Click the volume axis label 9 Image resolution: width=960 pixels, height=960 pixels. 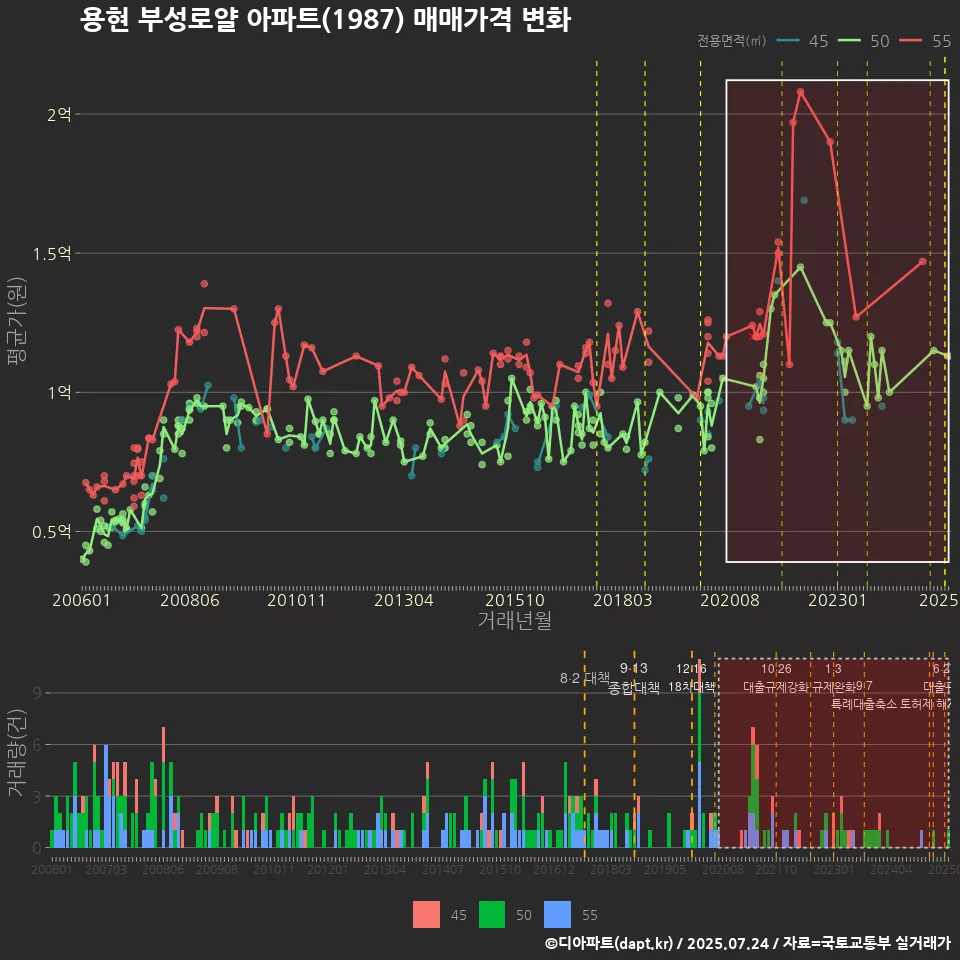(37, 693)
